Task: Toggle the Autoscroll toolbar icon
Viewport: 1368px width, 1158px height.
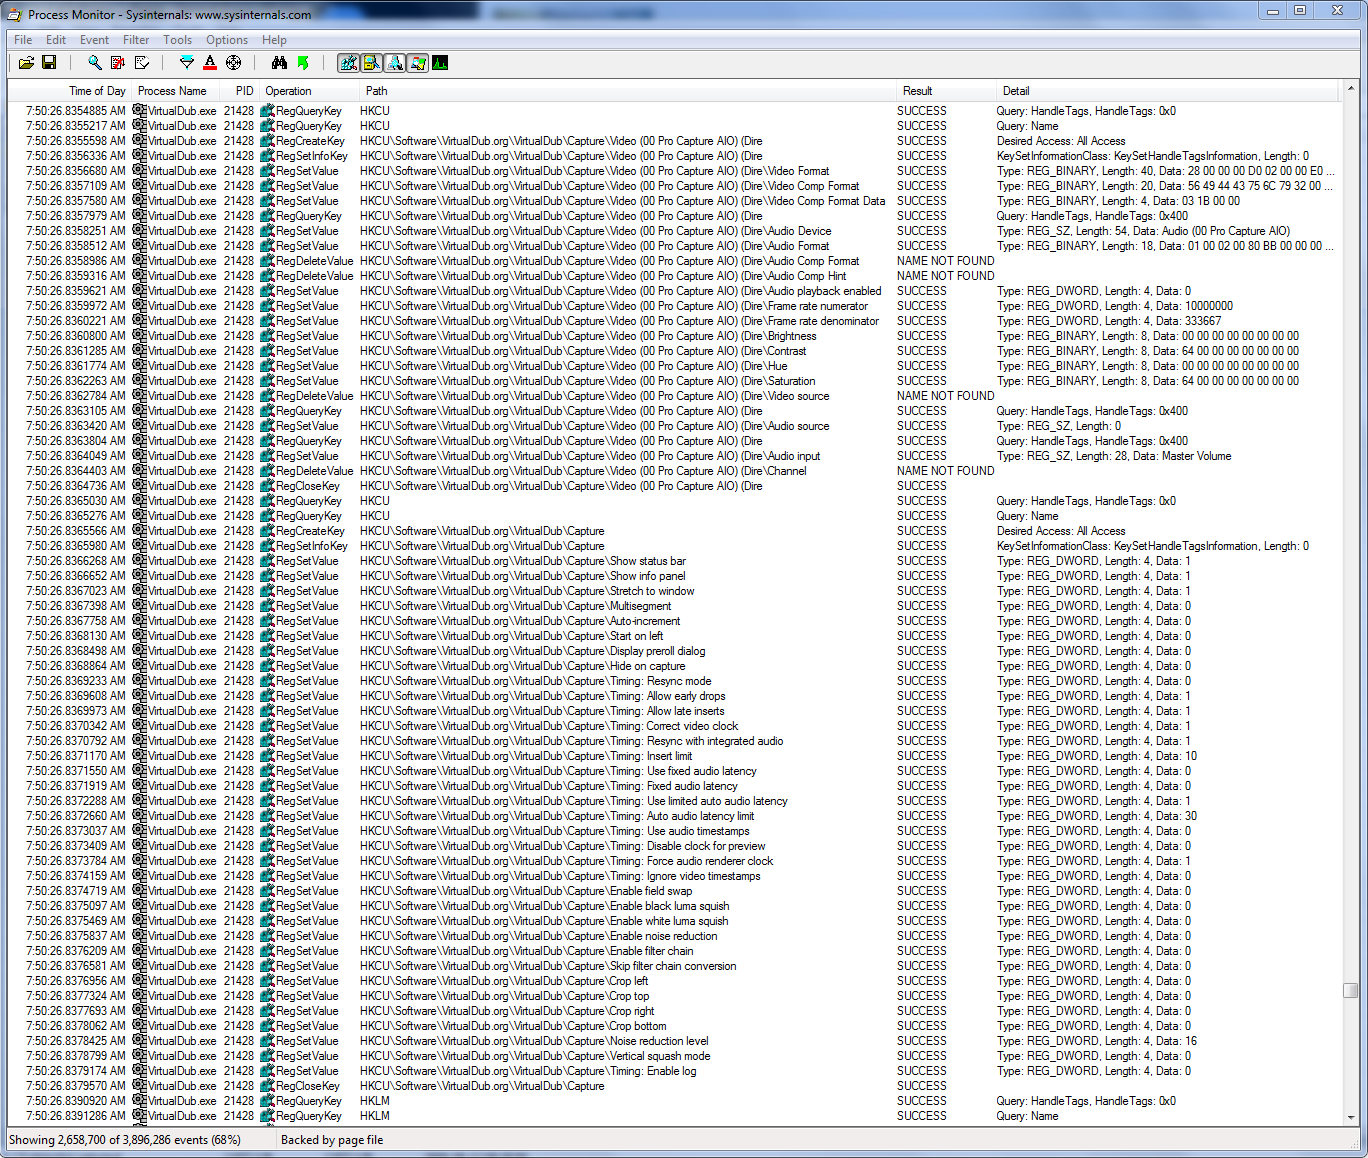Action: click(x=118, y=63)
